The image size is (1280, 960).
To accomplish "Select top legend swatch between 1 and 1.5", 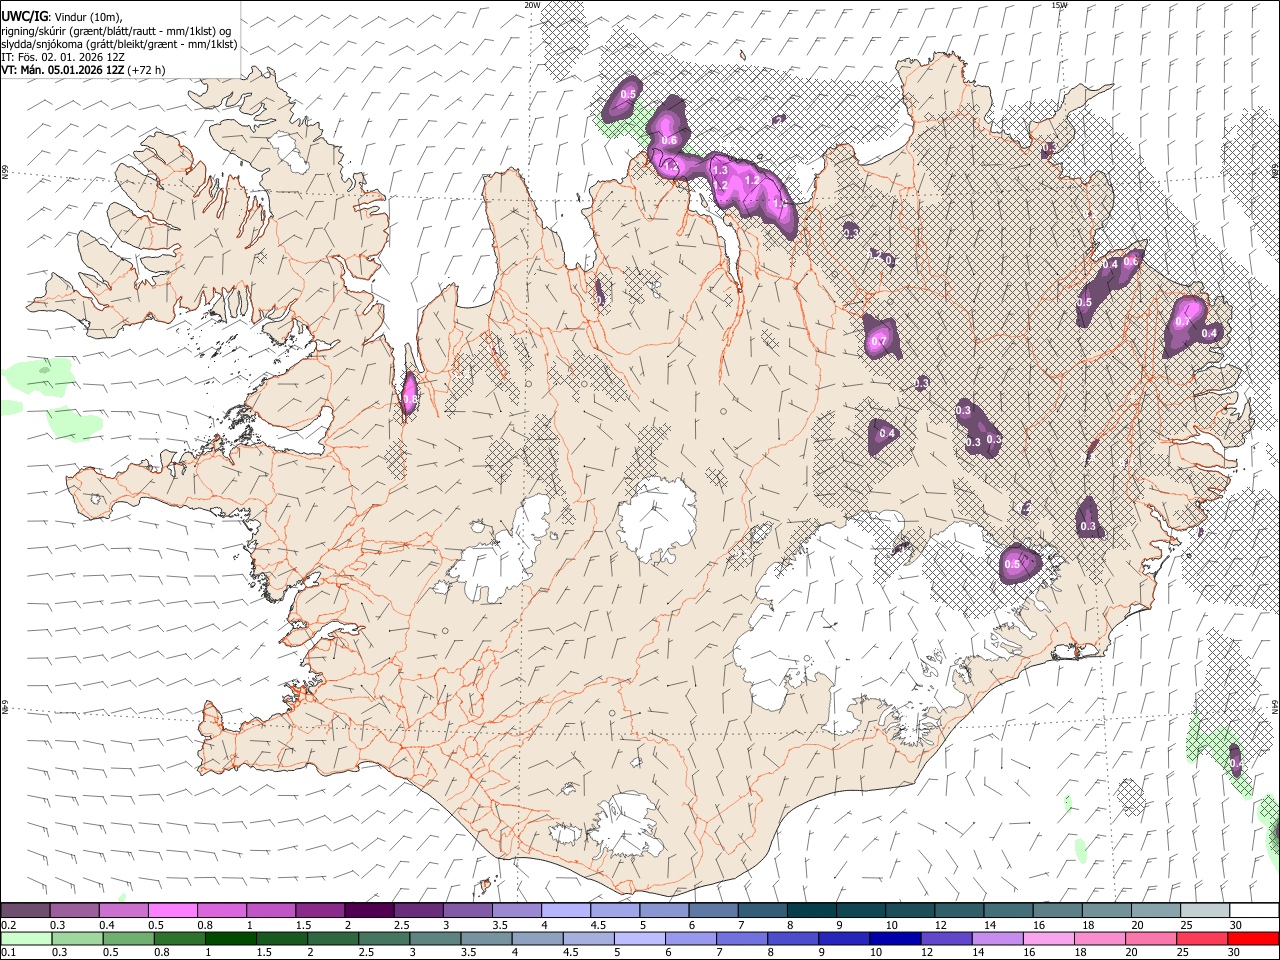I will point(270,910).
